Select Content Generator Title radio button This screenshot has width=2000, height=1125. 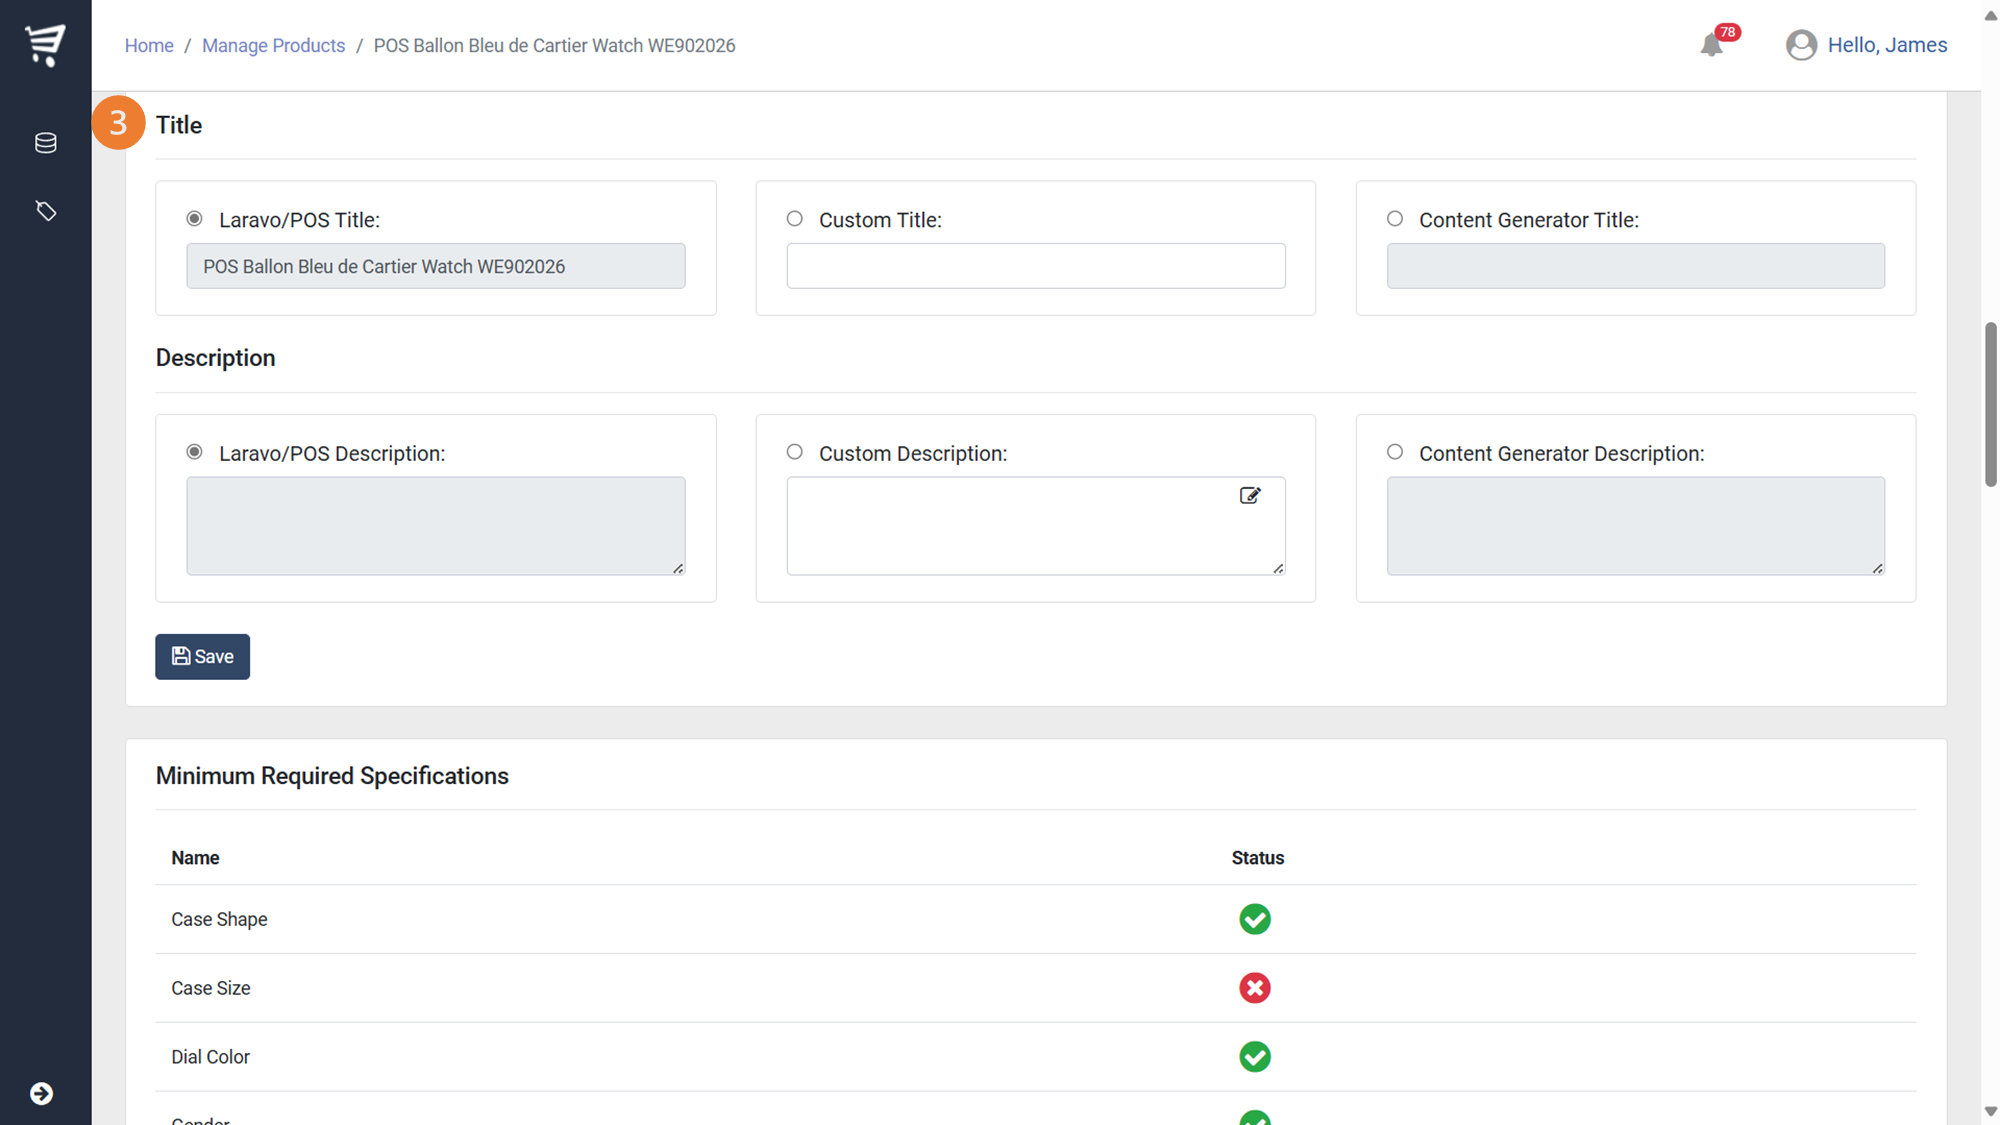1395,219
